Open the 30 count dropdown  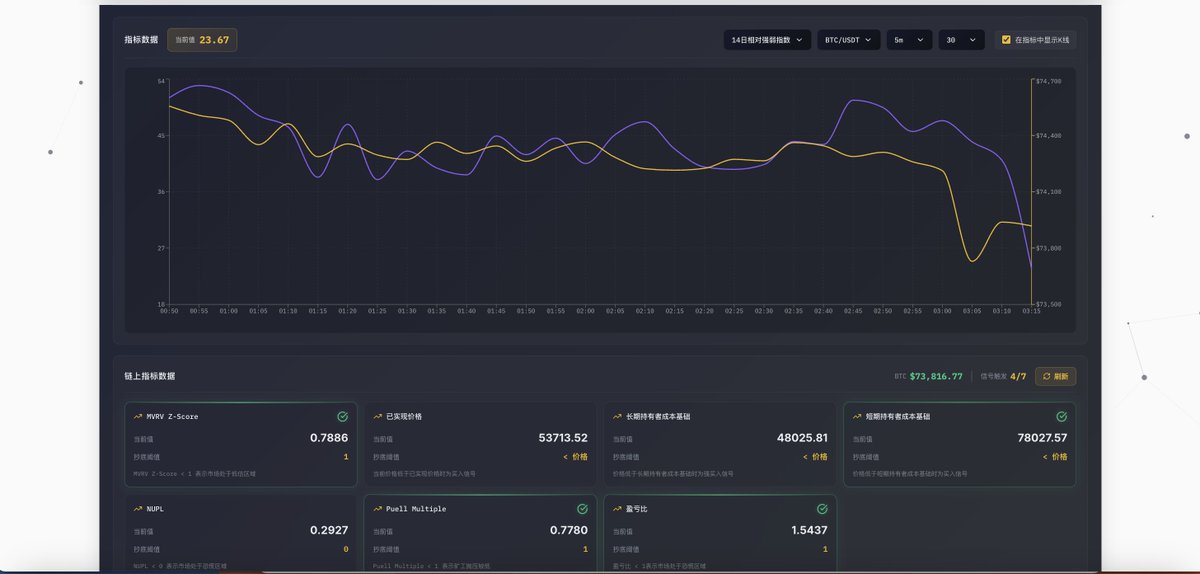[x=961, y=40]
